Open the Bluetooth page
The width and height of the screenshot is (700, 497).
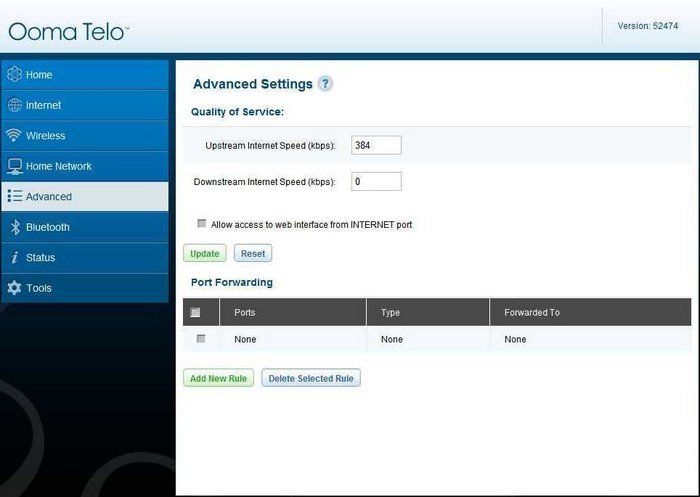[85, 227]
